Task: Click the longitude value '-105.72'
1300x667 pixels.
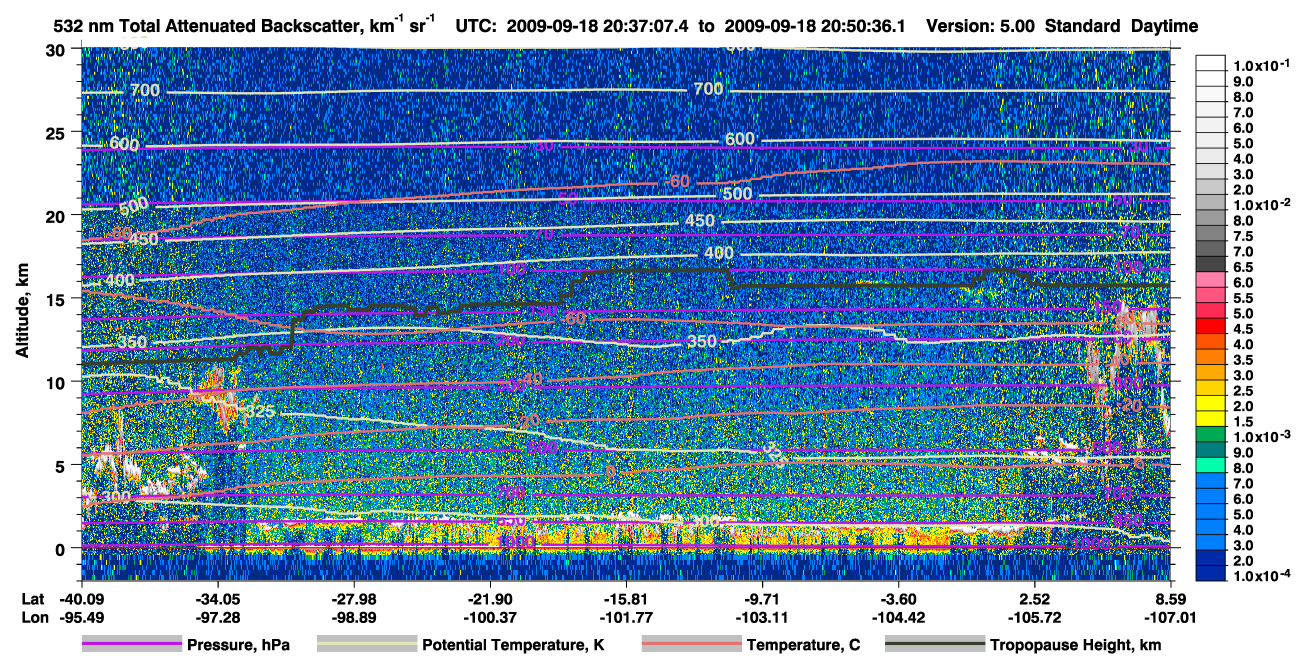Action: point(1035,617)
